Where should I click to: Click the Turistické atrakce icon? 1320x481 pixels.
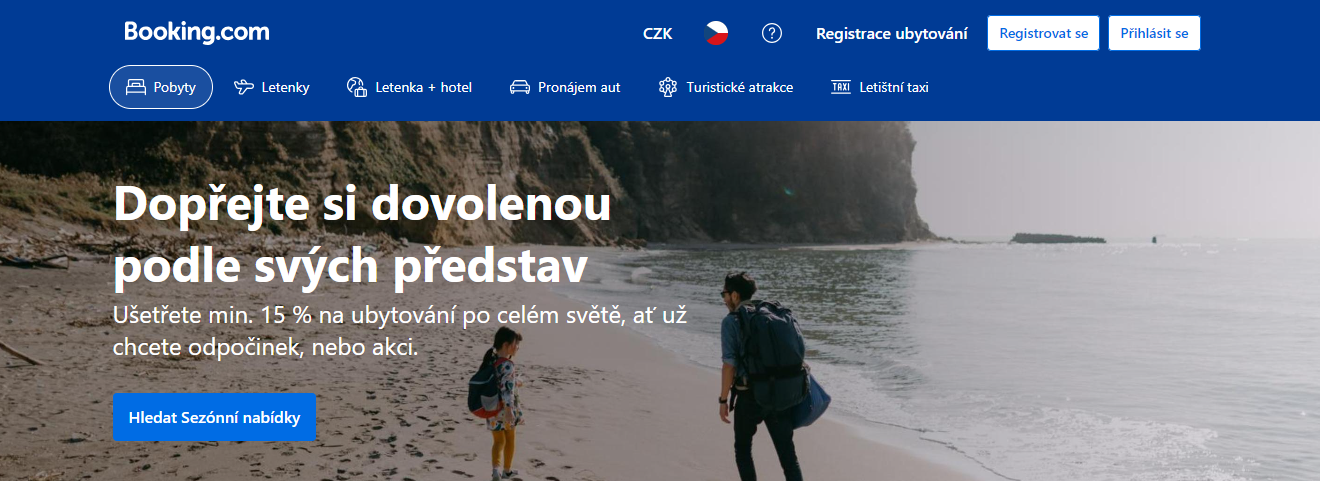[668, 87]
